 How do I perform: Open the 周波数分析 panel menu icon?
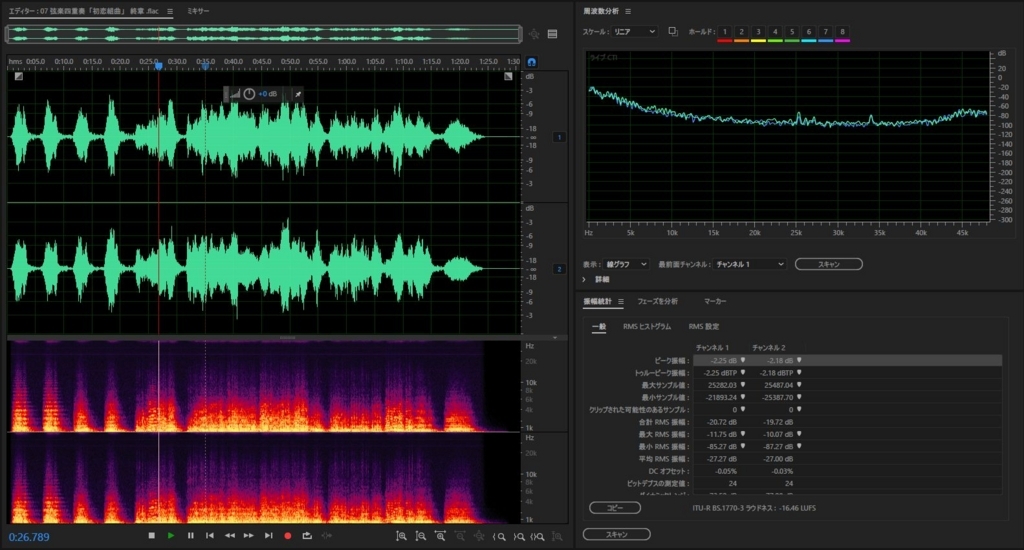[x=628, y=11]
